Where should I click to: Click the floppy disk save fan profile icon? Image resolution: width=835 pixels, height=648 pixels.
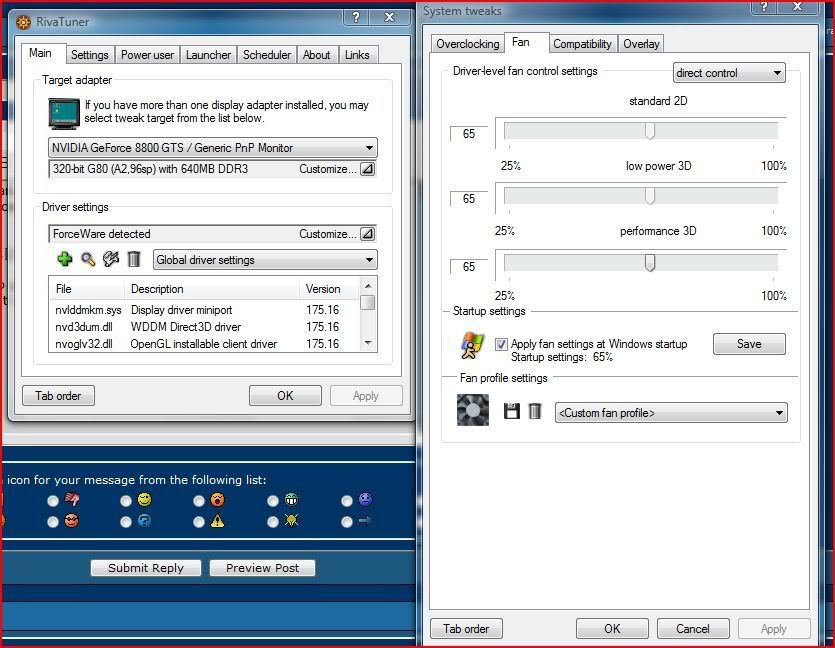pos(512,411)
